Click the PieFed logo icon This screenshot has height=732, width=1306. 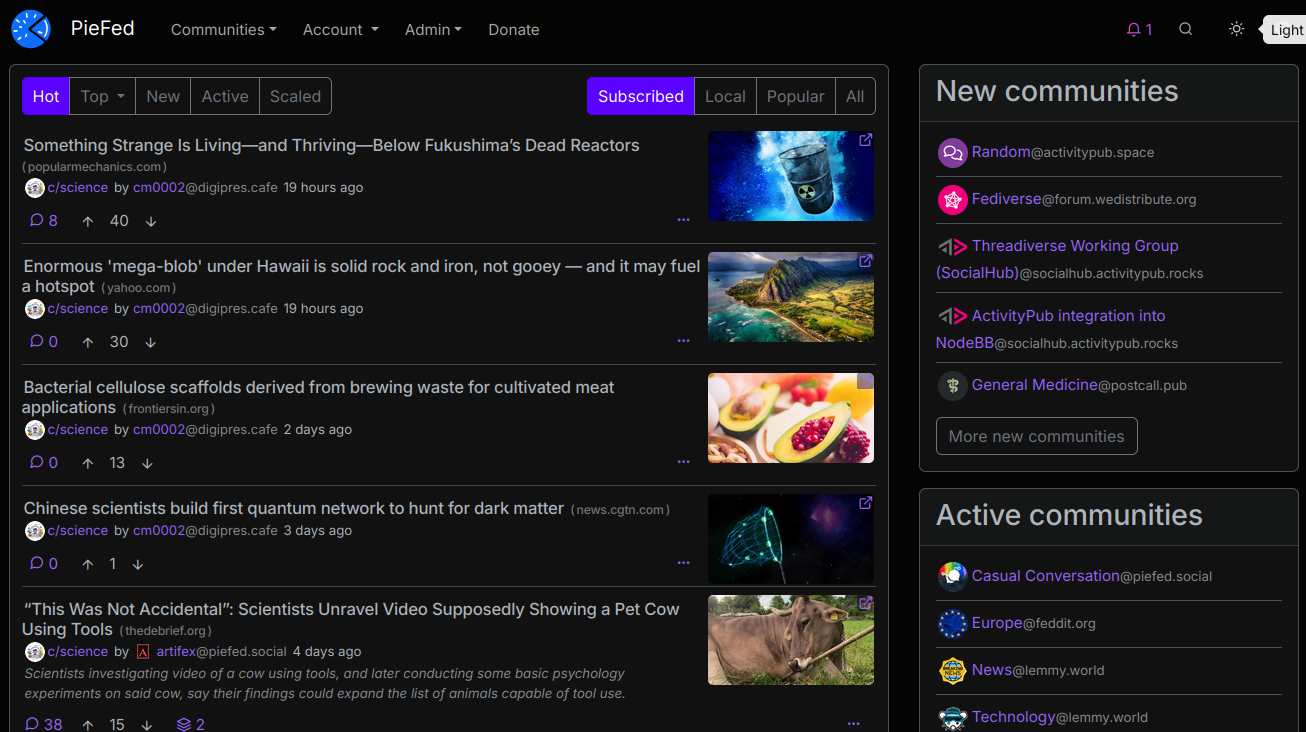pyautogui.click(x=31, y=29)
